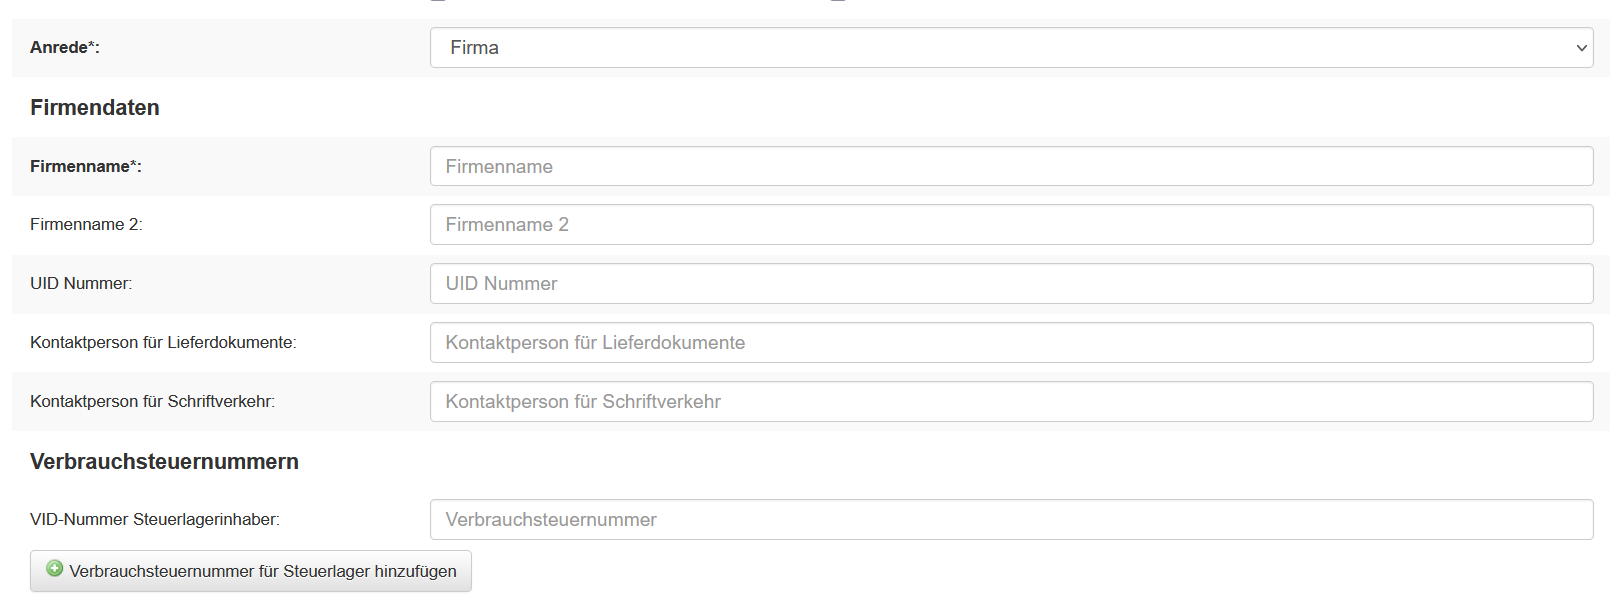Screen dimensions: 1610x596
Task: Click the Firmenname 2 label text
Action: pos(86,225)
